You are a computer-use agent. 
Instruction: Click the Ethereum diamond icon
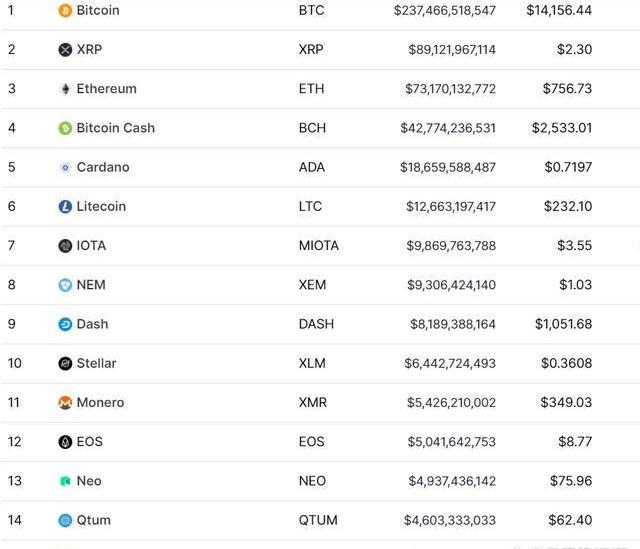pos(65,89)
